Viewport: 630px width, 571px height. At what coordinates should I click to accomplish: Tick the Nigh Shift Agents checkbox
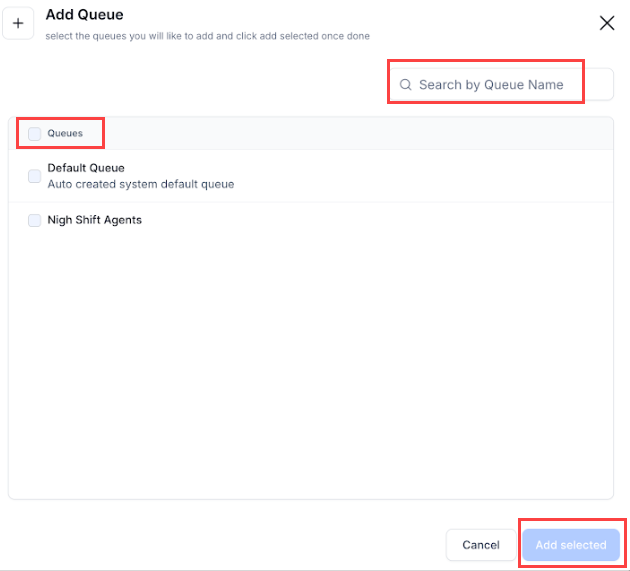(35, 220)
